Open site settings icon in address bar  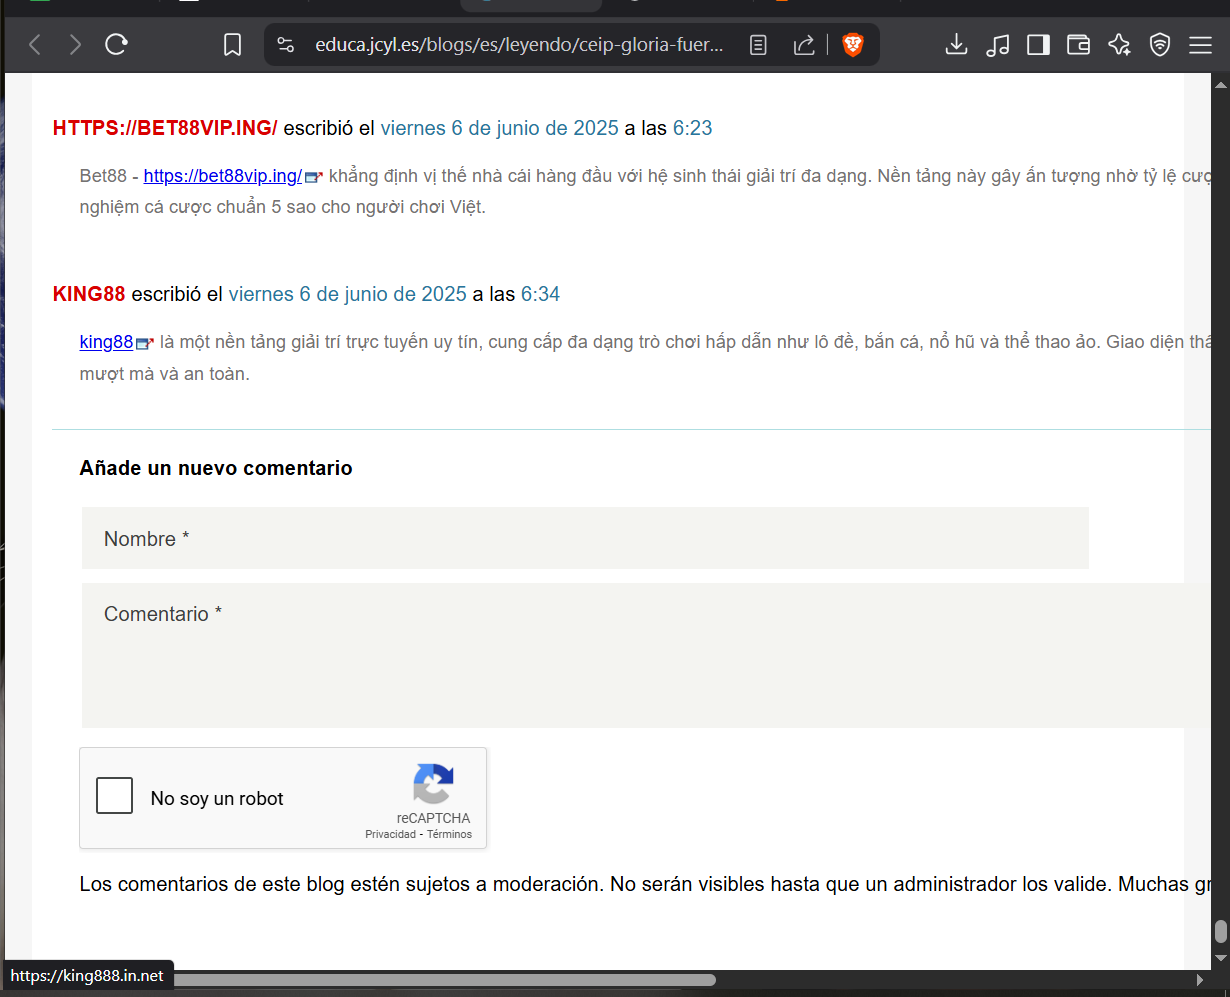(x=286, y=45)
